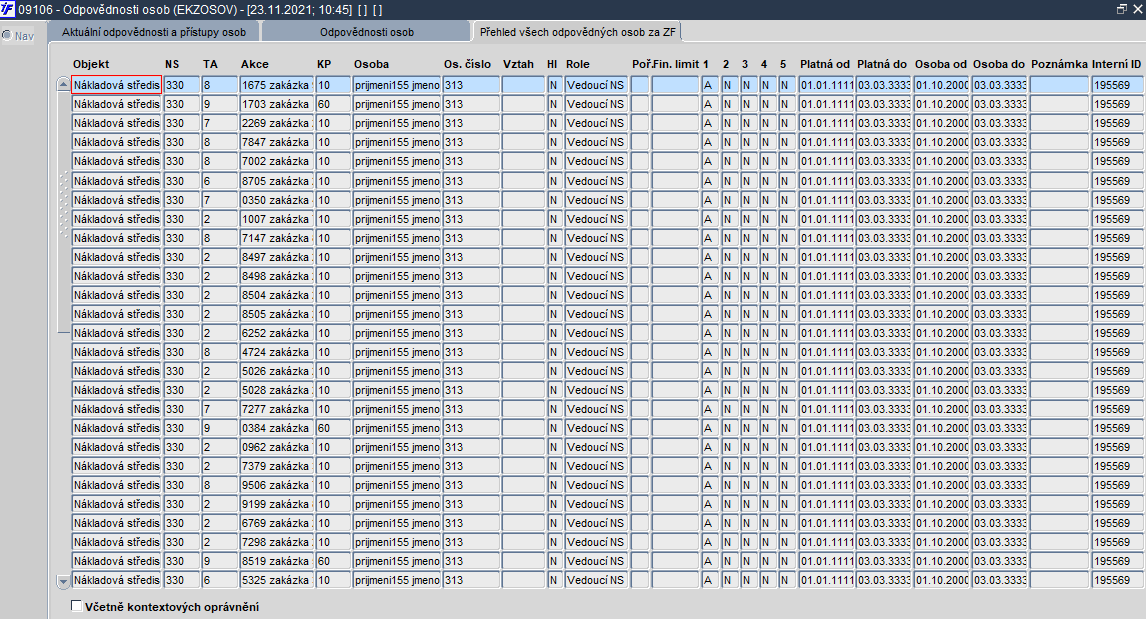
Task: Click the Platná od field in 8504 zakázka row
Action: click(x=827, y=295)
